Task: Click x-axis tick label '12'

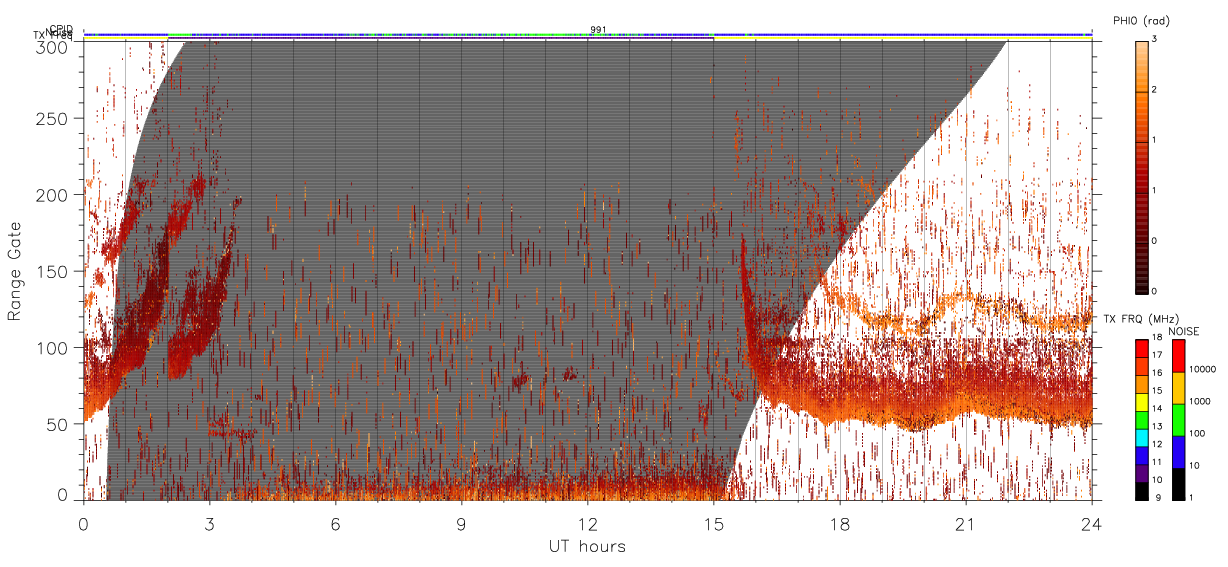Action: 588,524
